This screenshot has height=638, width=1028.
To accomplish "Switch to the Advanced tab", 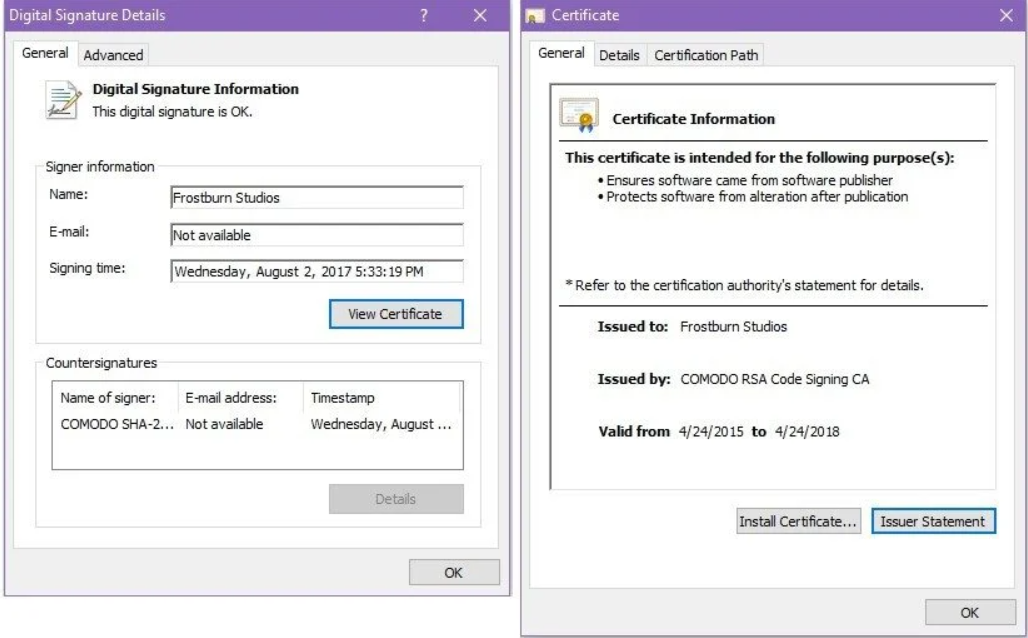I will pyautogui.click(x=112, y=55).
